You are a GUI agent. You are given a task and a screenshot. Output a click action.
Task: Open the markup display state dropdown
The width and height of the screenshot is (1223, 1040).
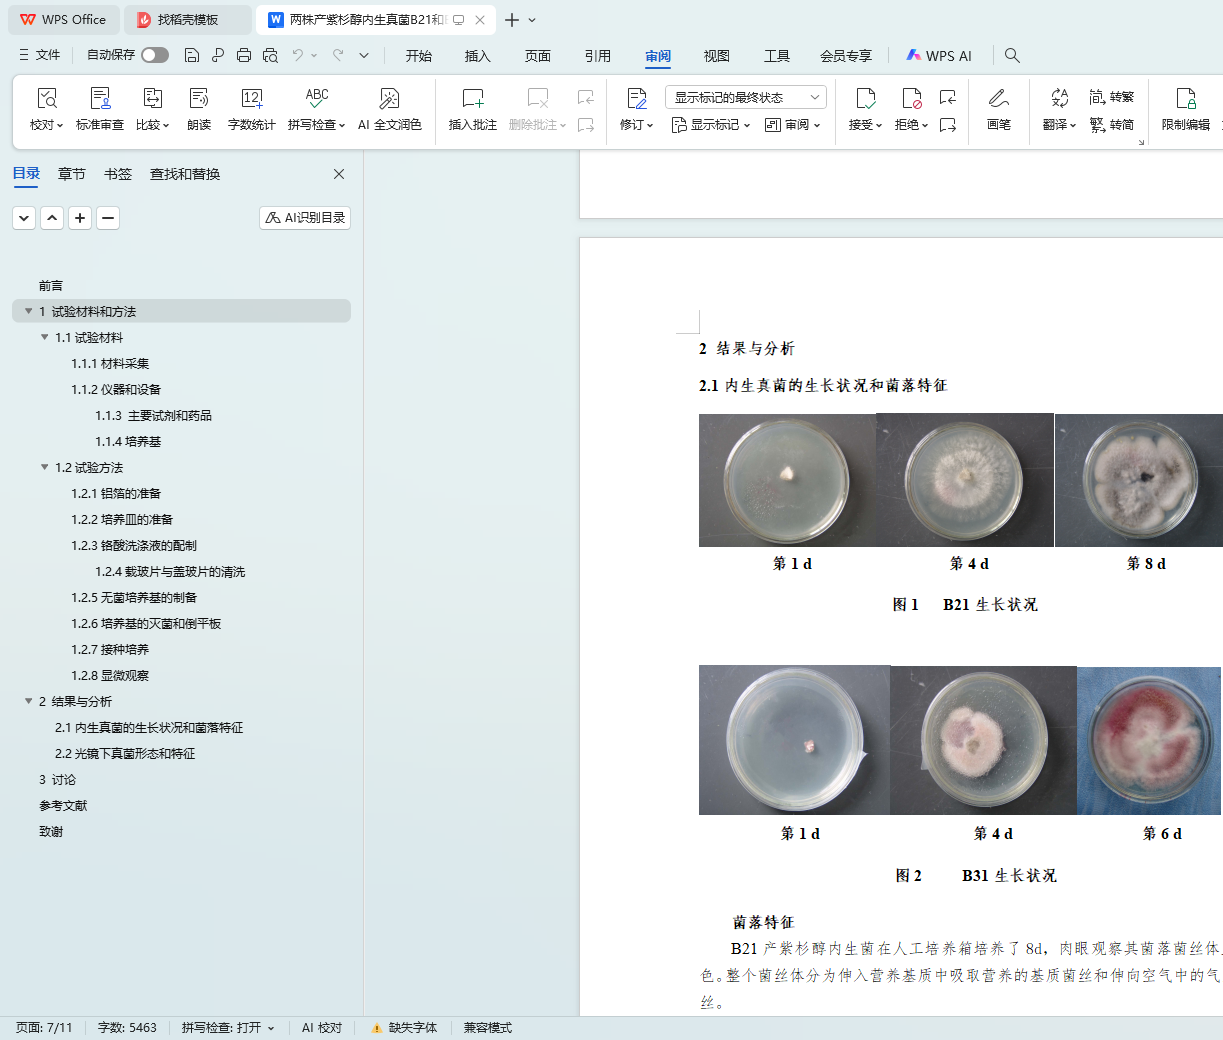coord(745,97)
